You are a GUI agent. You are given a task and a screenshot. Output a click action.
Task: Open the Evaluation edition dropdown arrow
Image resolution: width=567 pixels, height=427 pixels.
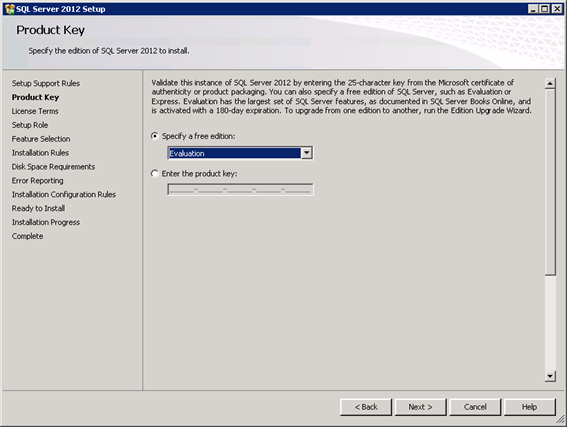pyautogui.click(x=306, y=153)
